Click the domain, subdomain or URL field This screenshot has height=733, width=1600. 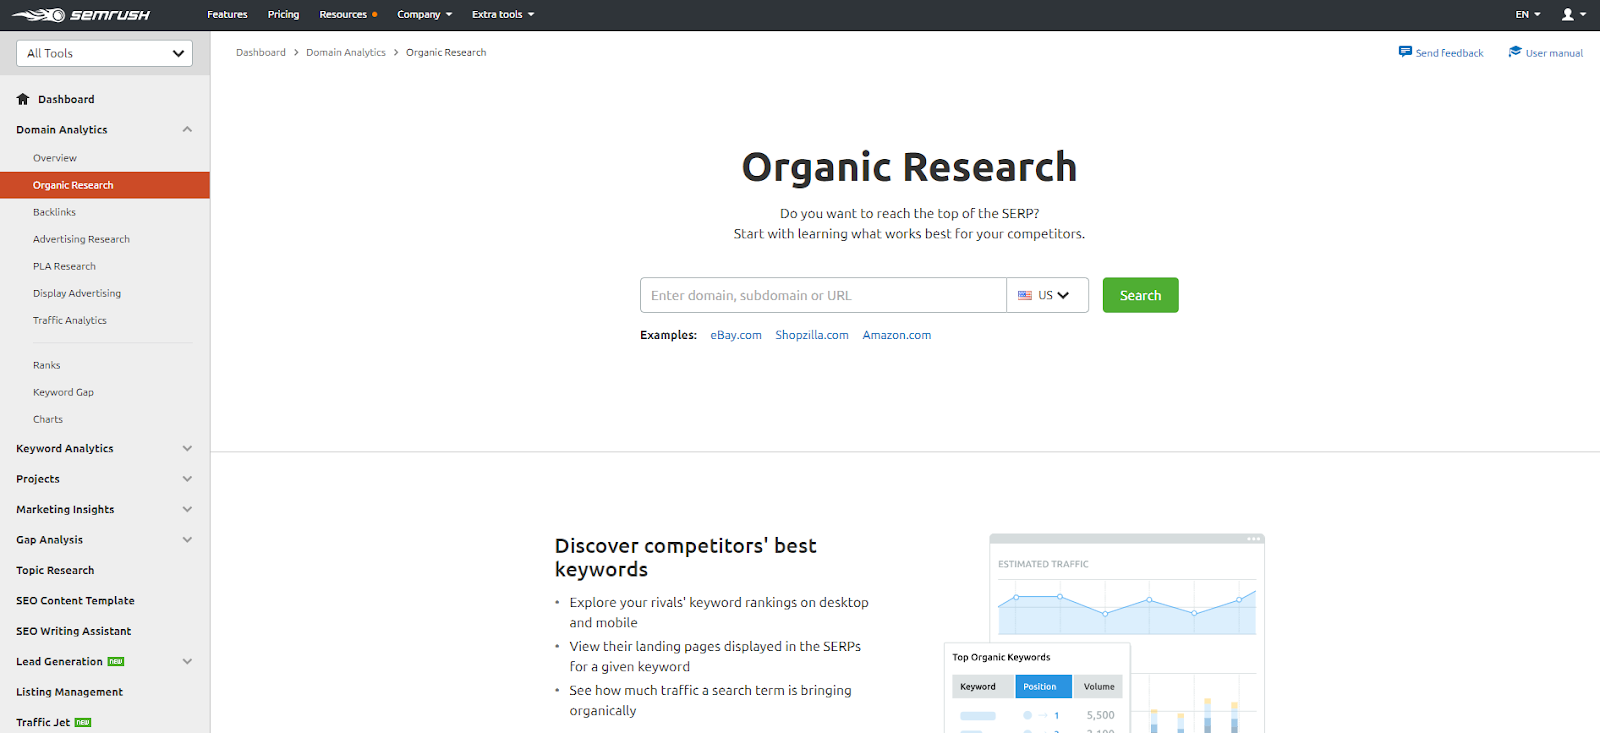click(x=823, y=295)
